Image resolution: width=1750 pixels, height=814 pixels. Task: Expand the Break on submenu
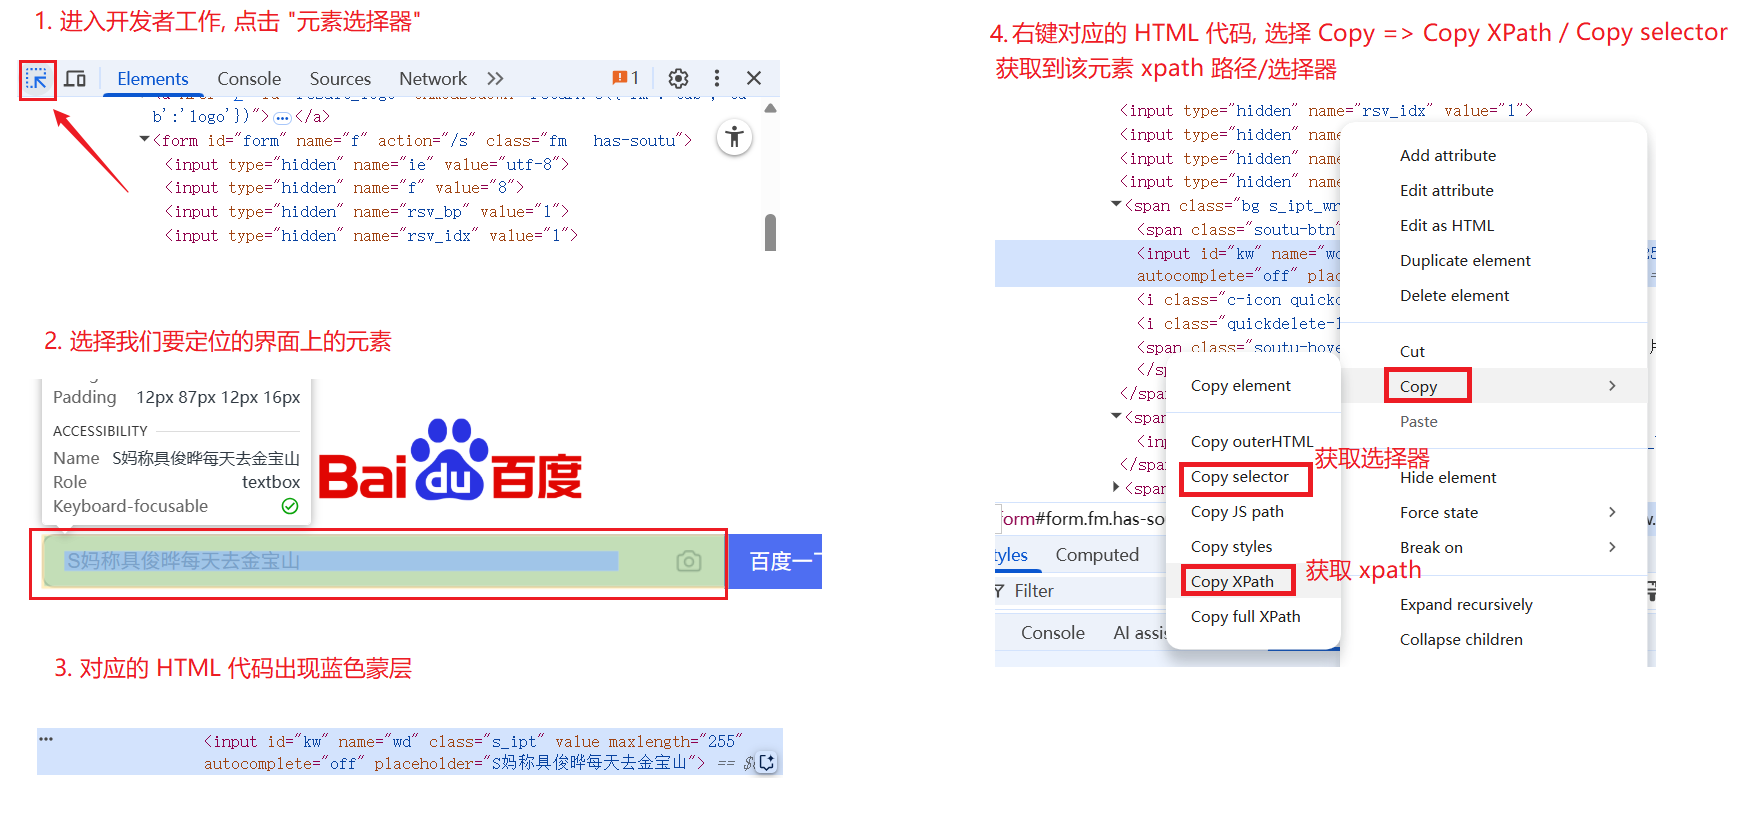[1493, 547]
